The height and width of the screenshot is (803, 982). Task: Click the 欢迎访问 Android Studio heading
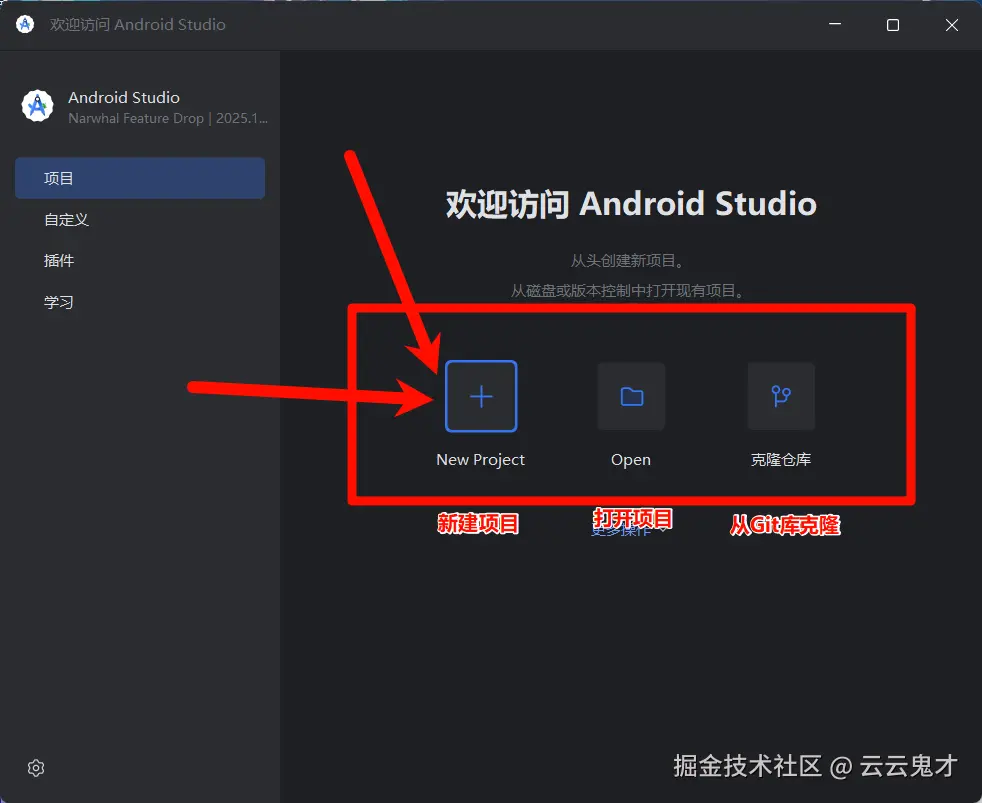coord(631,204)
